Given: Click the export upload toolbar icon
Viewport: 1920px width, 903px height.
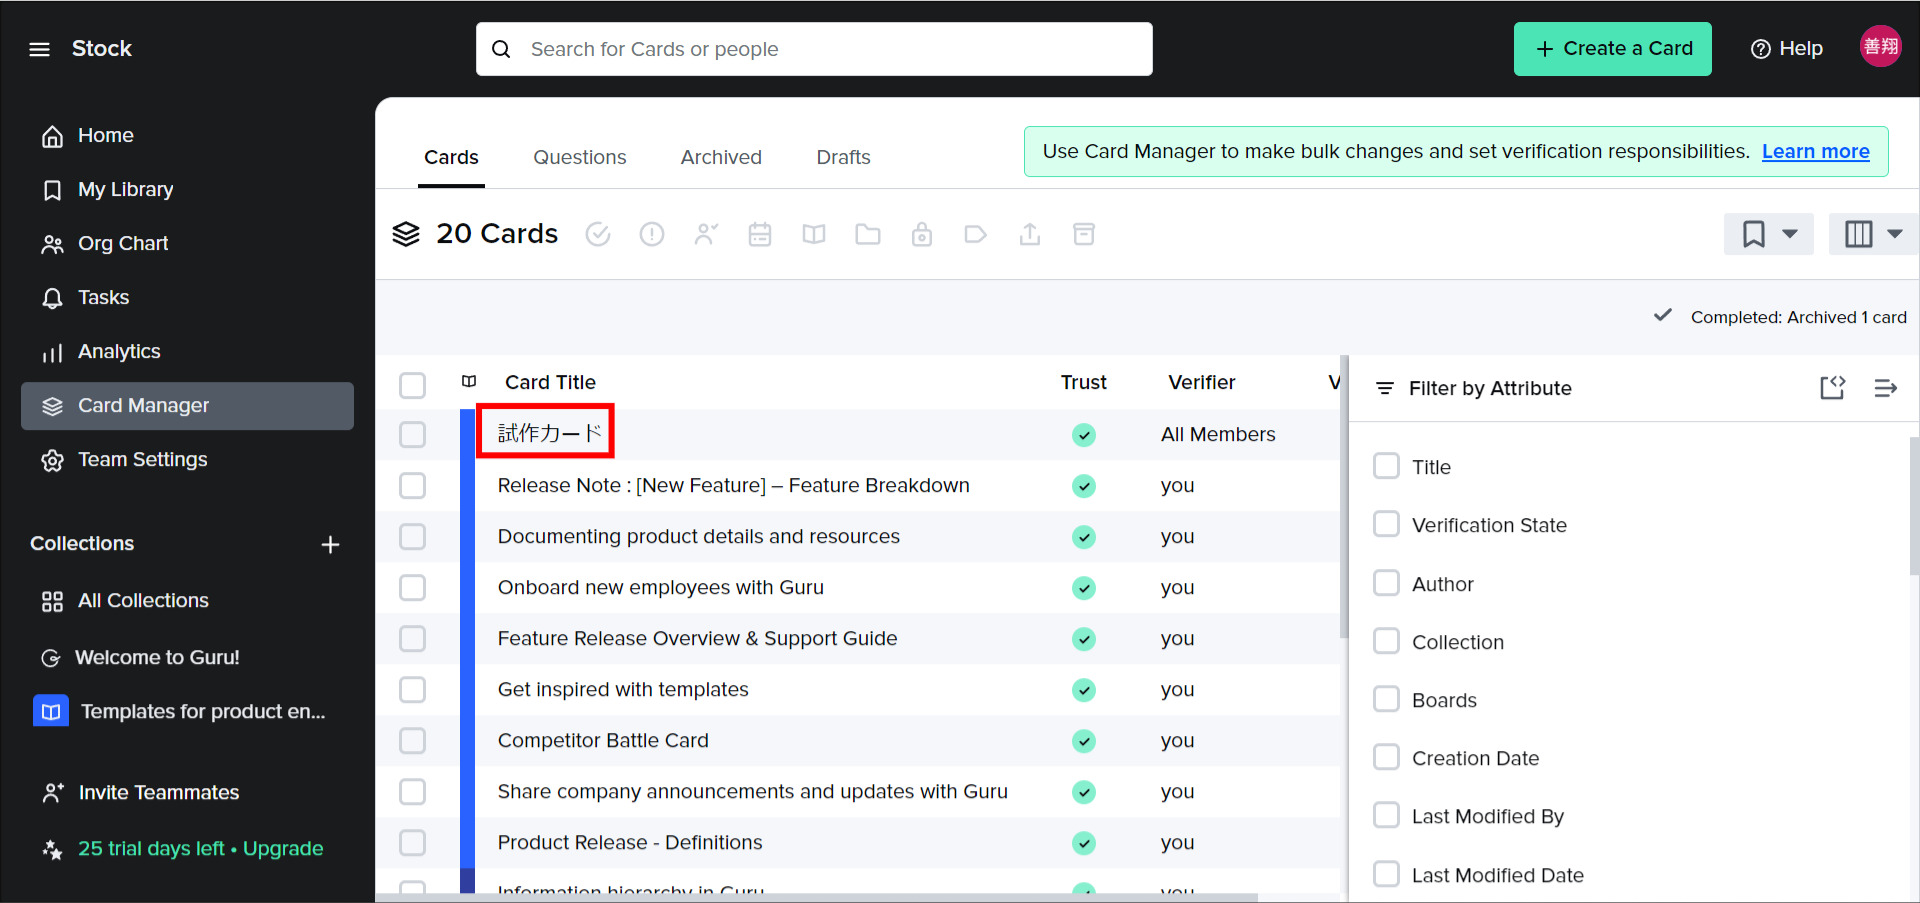Looking at the screenshot, I should tap(1030, 234).
